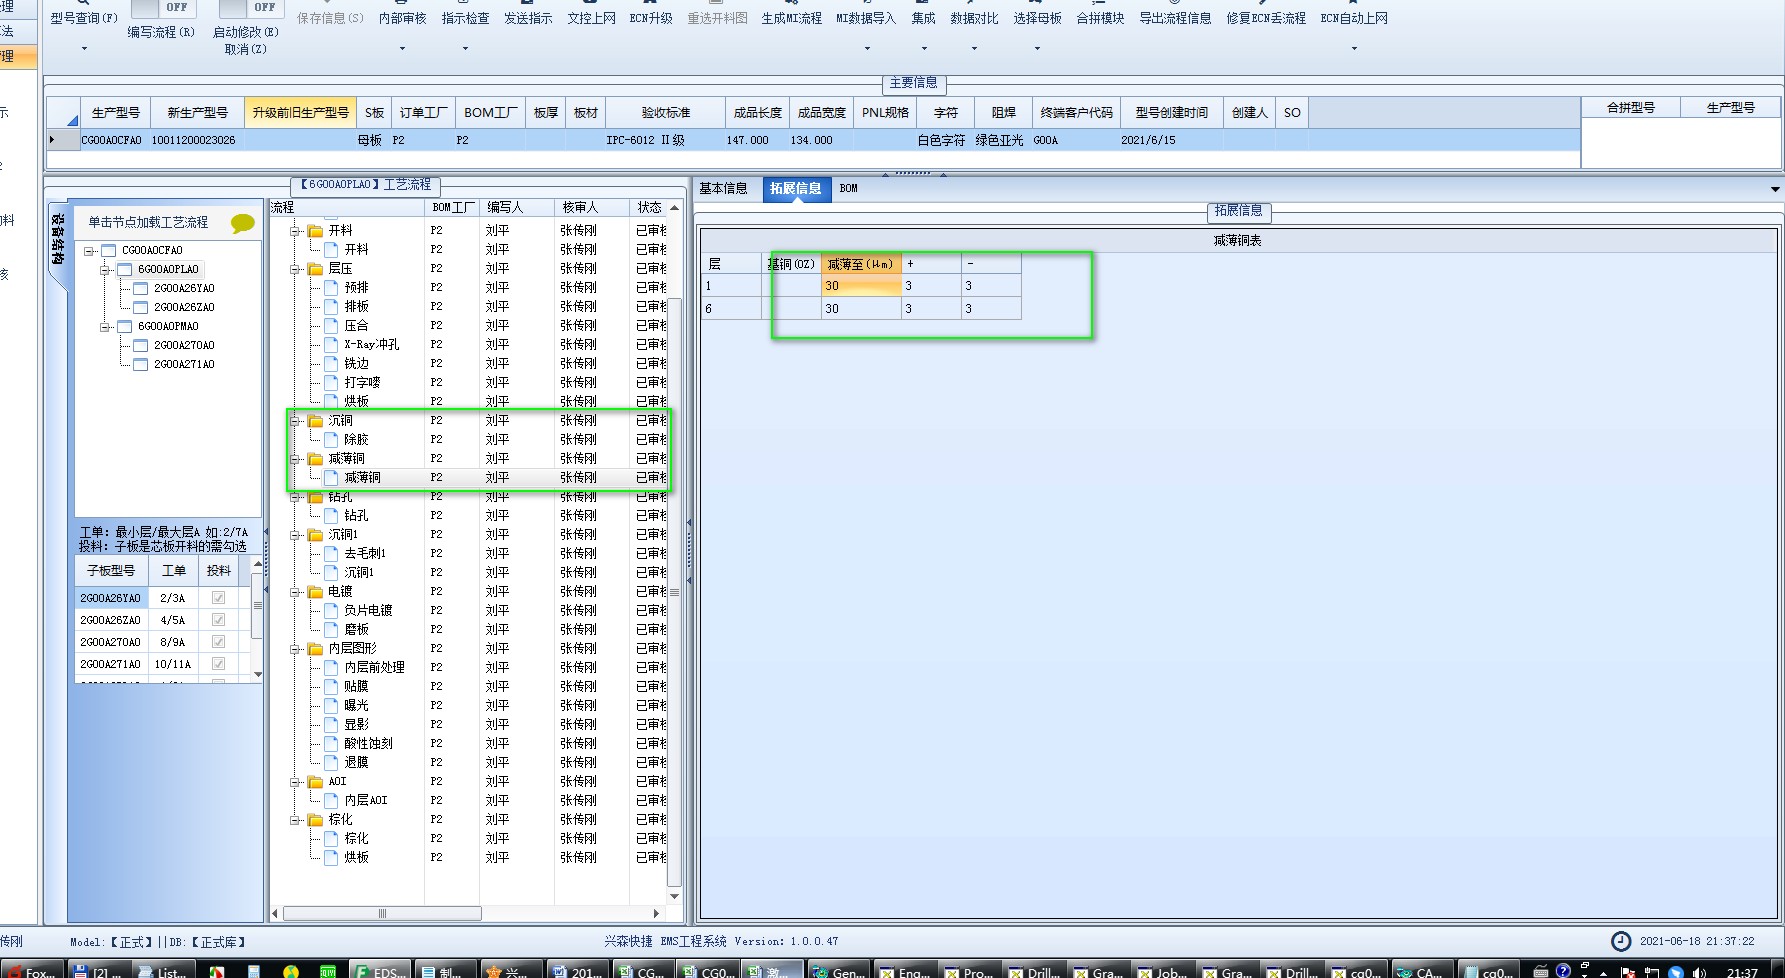Select the 钻孔 leaf process step
The height and width of the screenshot is (978, 1785).
pyautogui.click(x=356, y=515)
